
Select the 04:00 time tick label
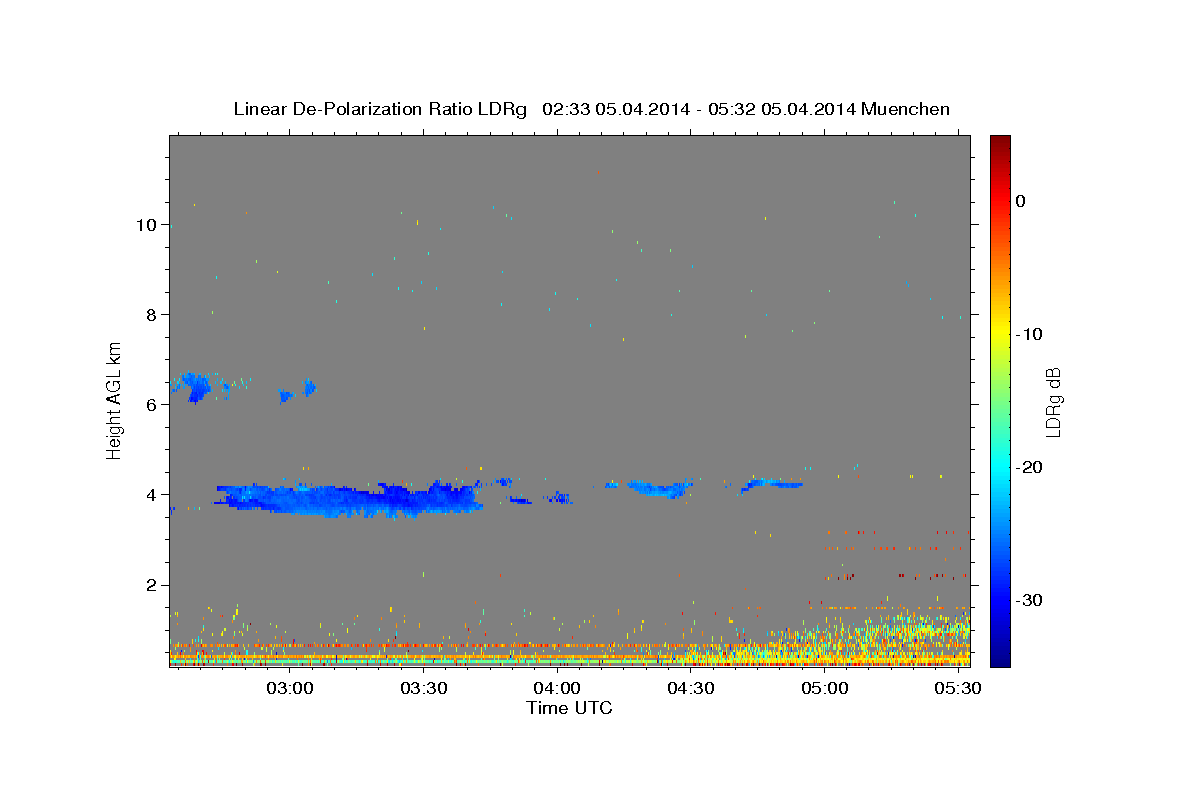(x=557, y=689)
